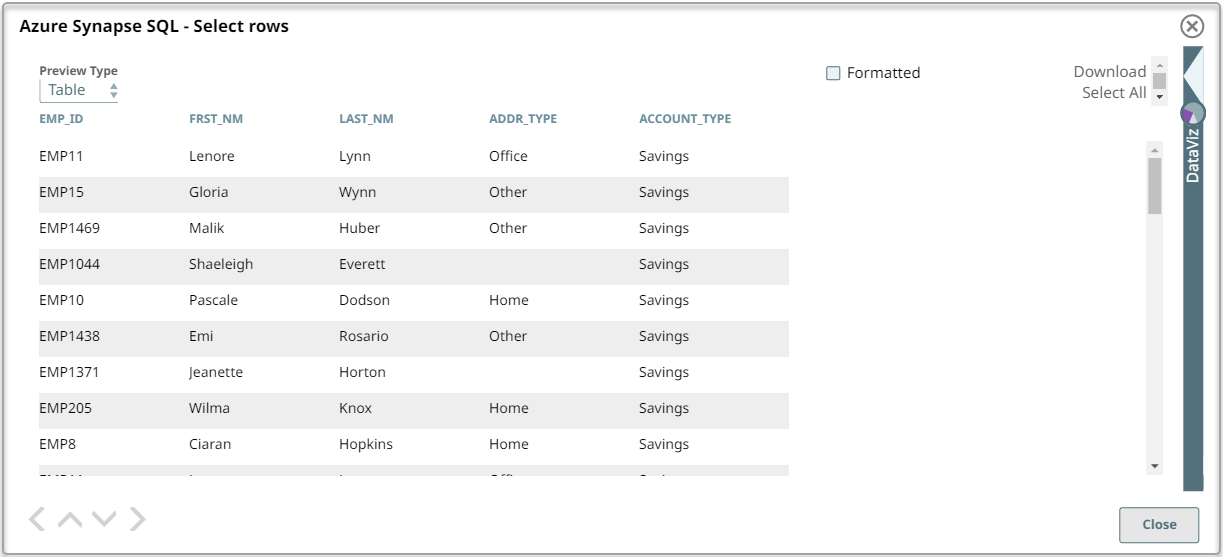
Task: Click Other address type in Gloria's row
Action: (x=508, y=192)
